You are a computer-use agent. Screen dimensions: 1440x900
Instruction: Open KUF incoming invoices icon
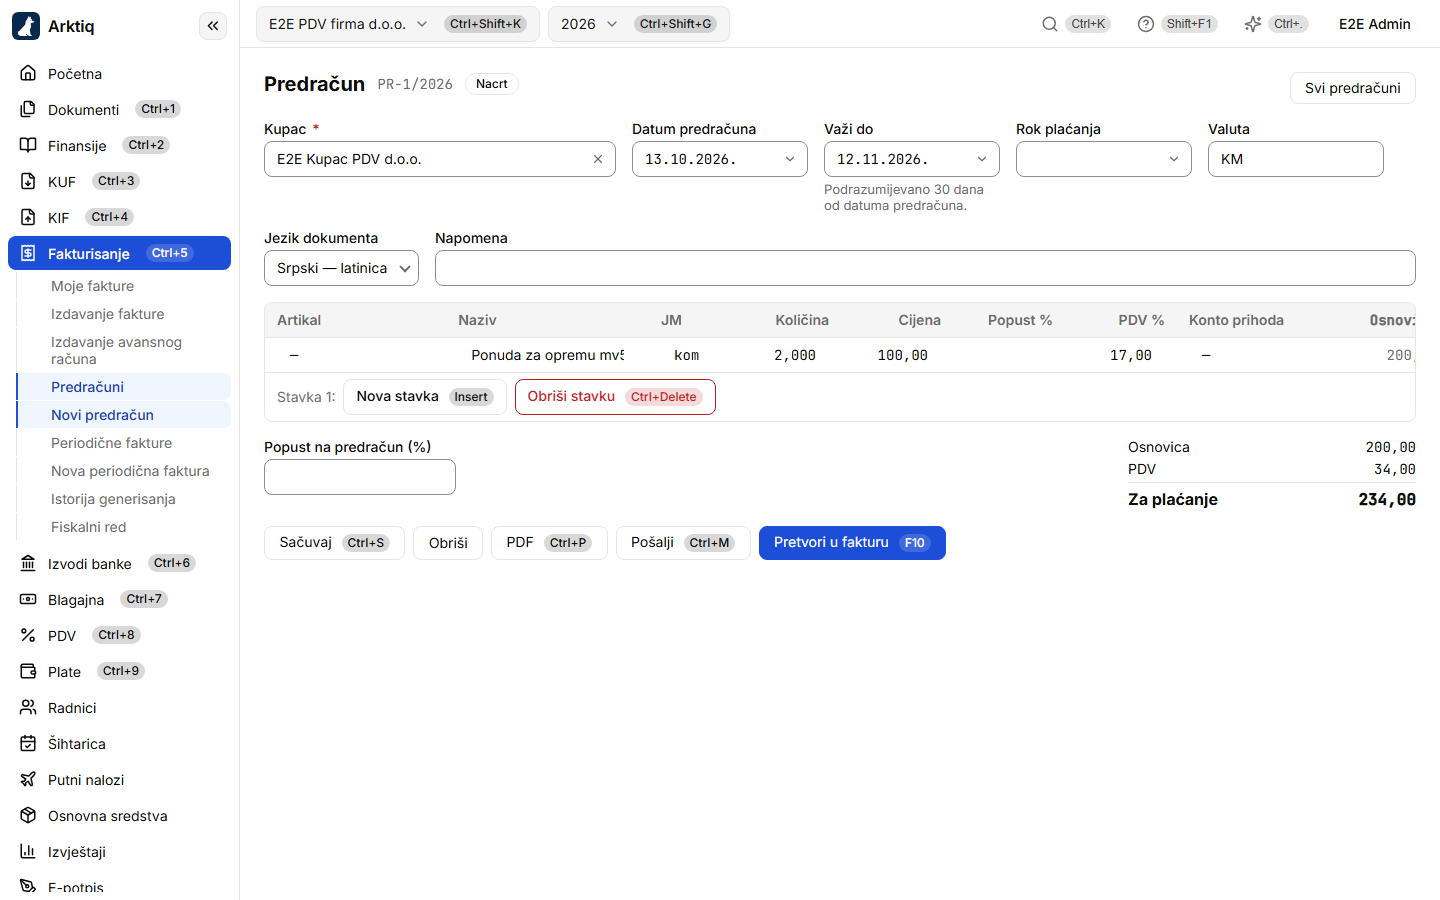point(28,181)
